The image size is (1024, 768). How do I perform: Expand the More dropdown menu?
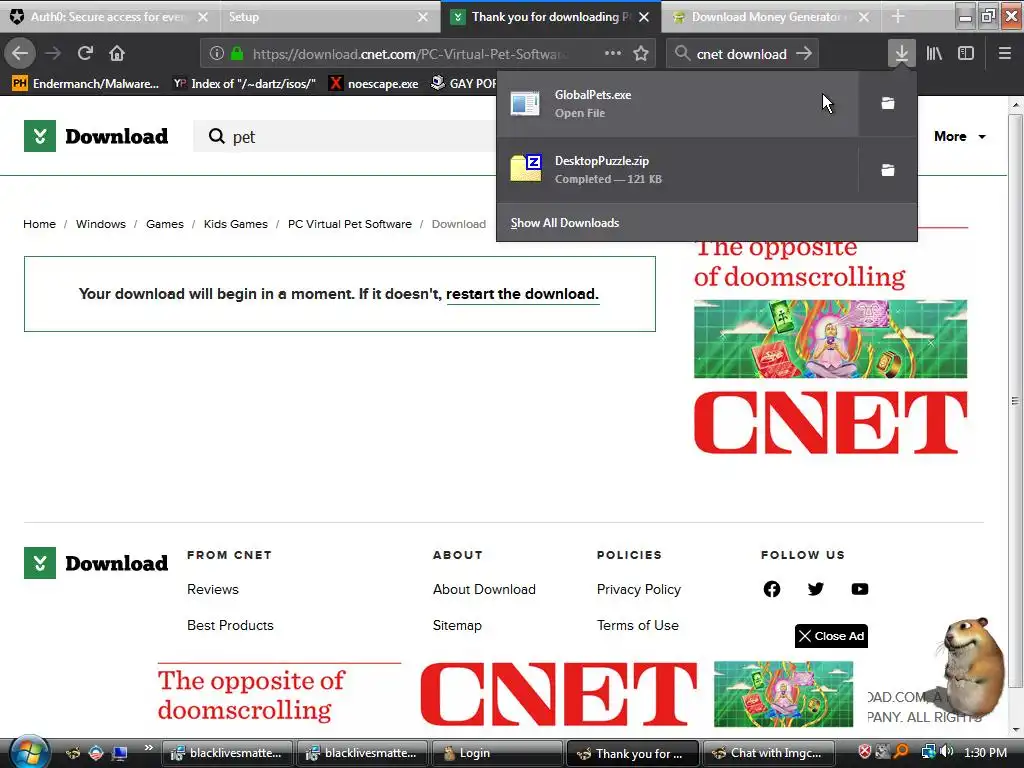pos(959,136)
